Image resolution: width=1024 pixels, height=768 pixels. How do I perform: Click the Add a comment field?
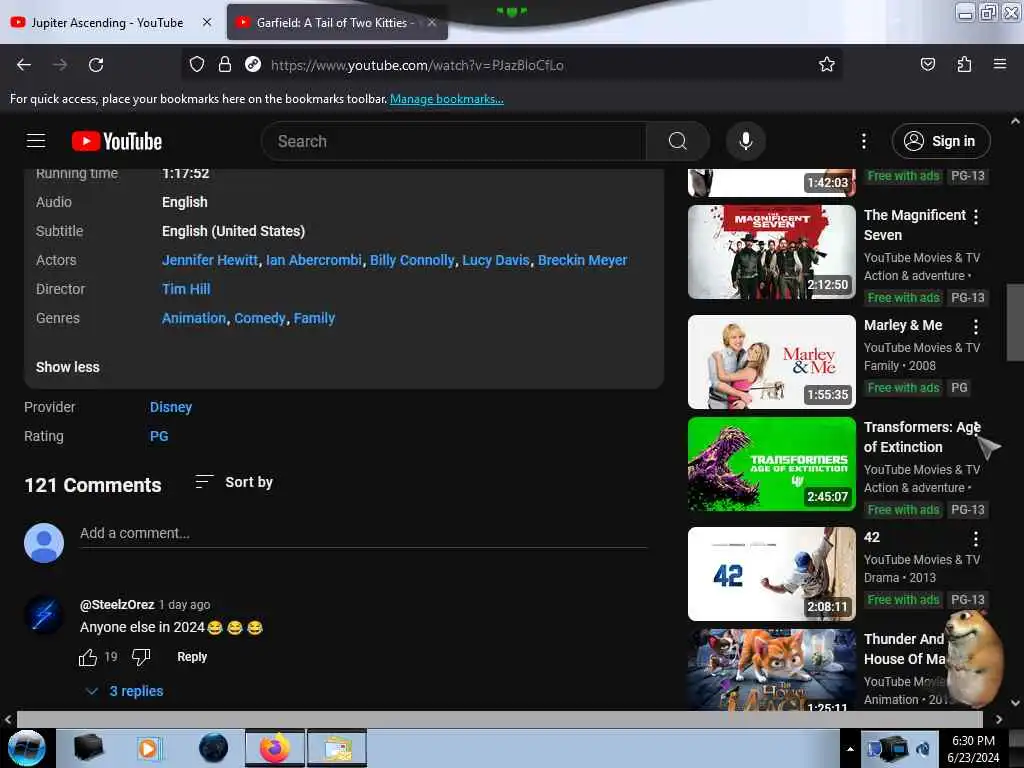[x=363, y=533]
